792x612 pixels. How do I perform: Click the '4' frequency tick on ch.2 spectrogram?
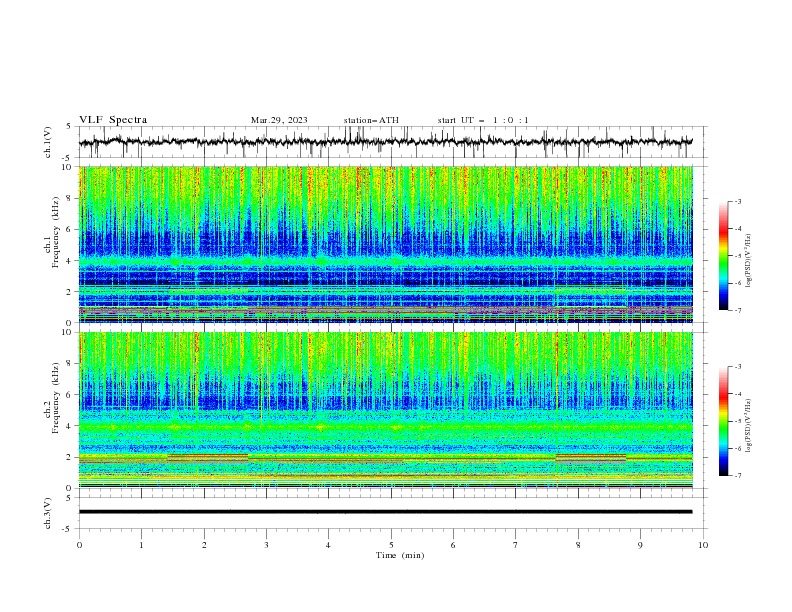tap(71, 426)
